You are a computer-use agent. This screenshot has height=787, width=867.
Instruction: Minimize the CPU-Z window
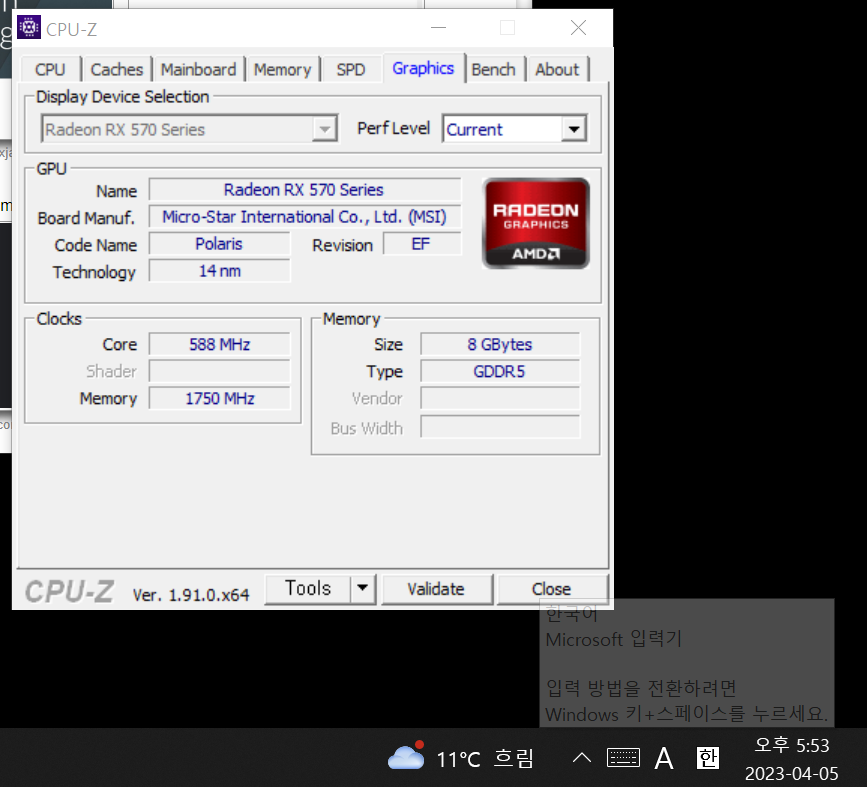(x=438, y=28)
